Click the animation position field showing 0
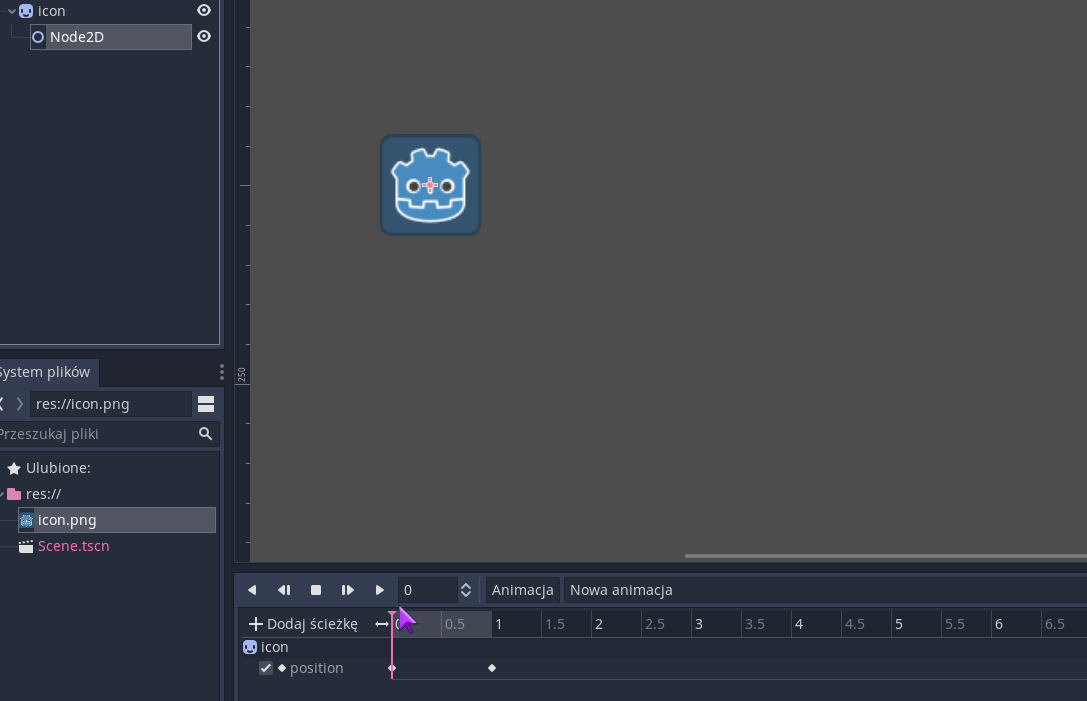 tap(427, 590)
